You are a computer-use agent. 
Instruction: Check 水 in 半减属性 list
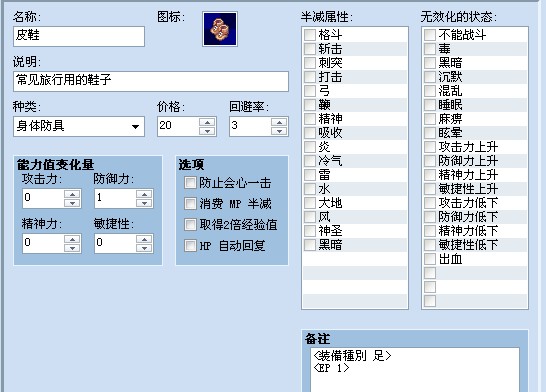[x=310, y=189]
